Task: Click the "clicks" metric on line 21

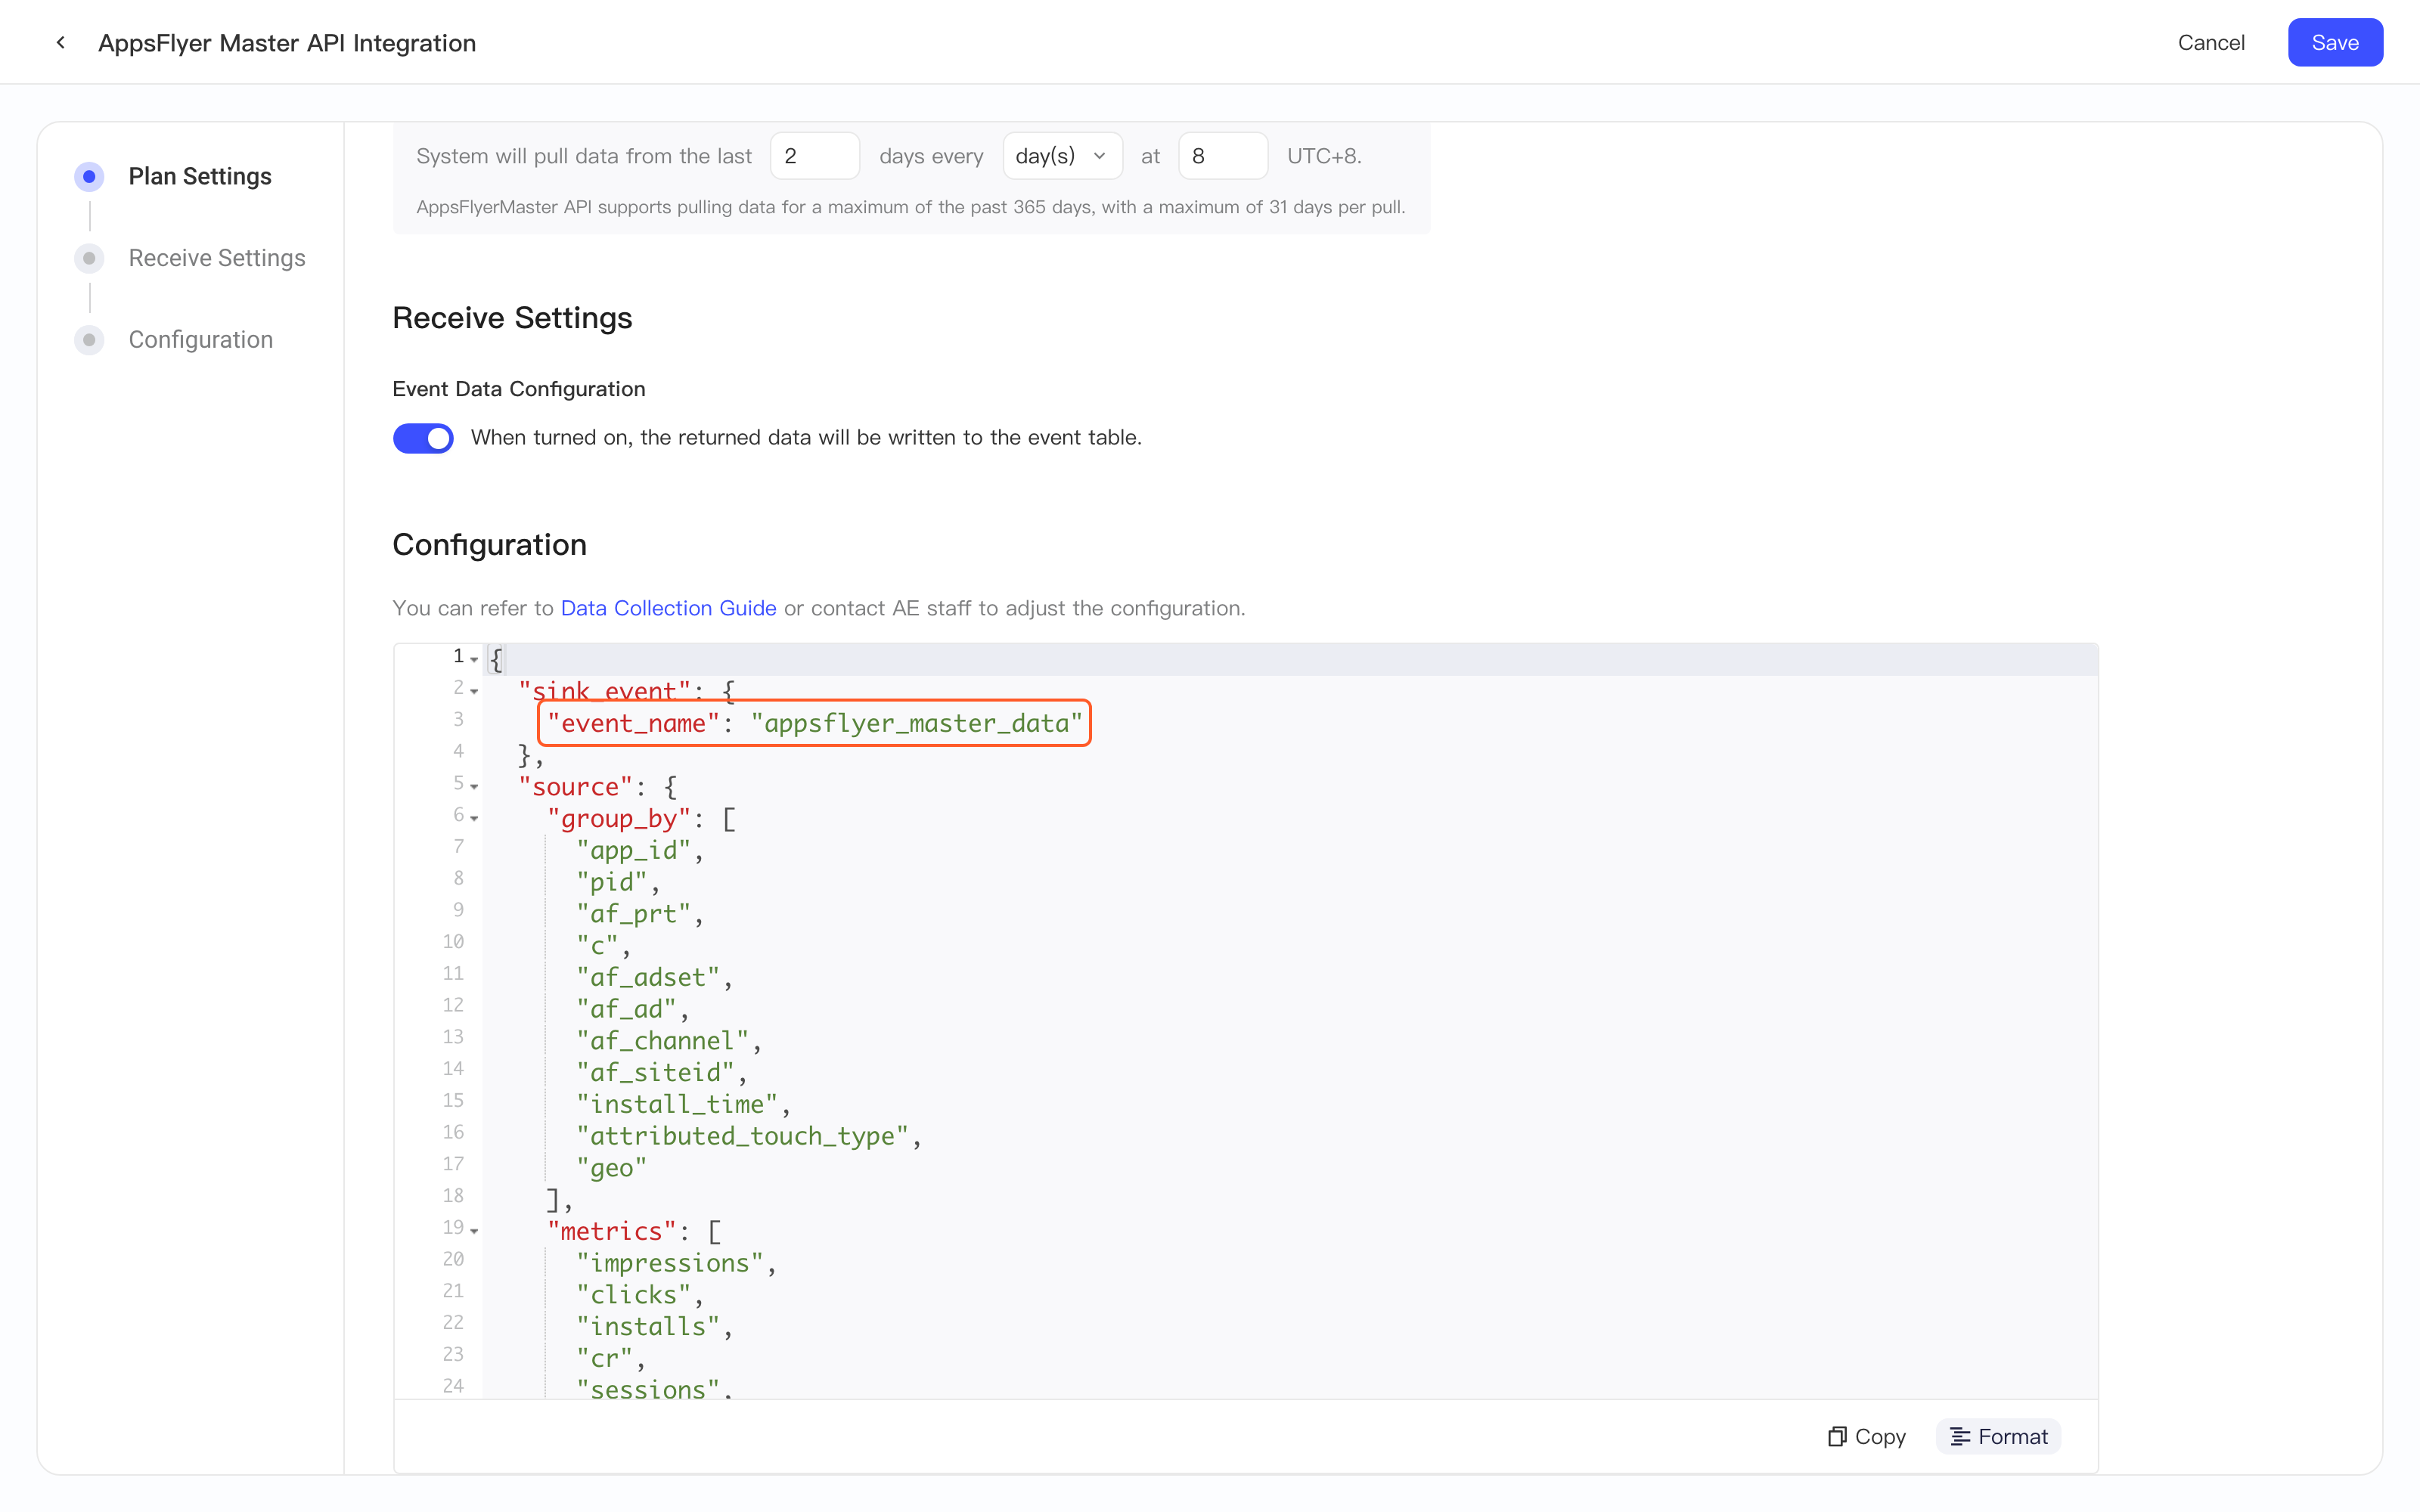Action: tap(633, 1295)
